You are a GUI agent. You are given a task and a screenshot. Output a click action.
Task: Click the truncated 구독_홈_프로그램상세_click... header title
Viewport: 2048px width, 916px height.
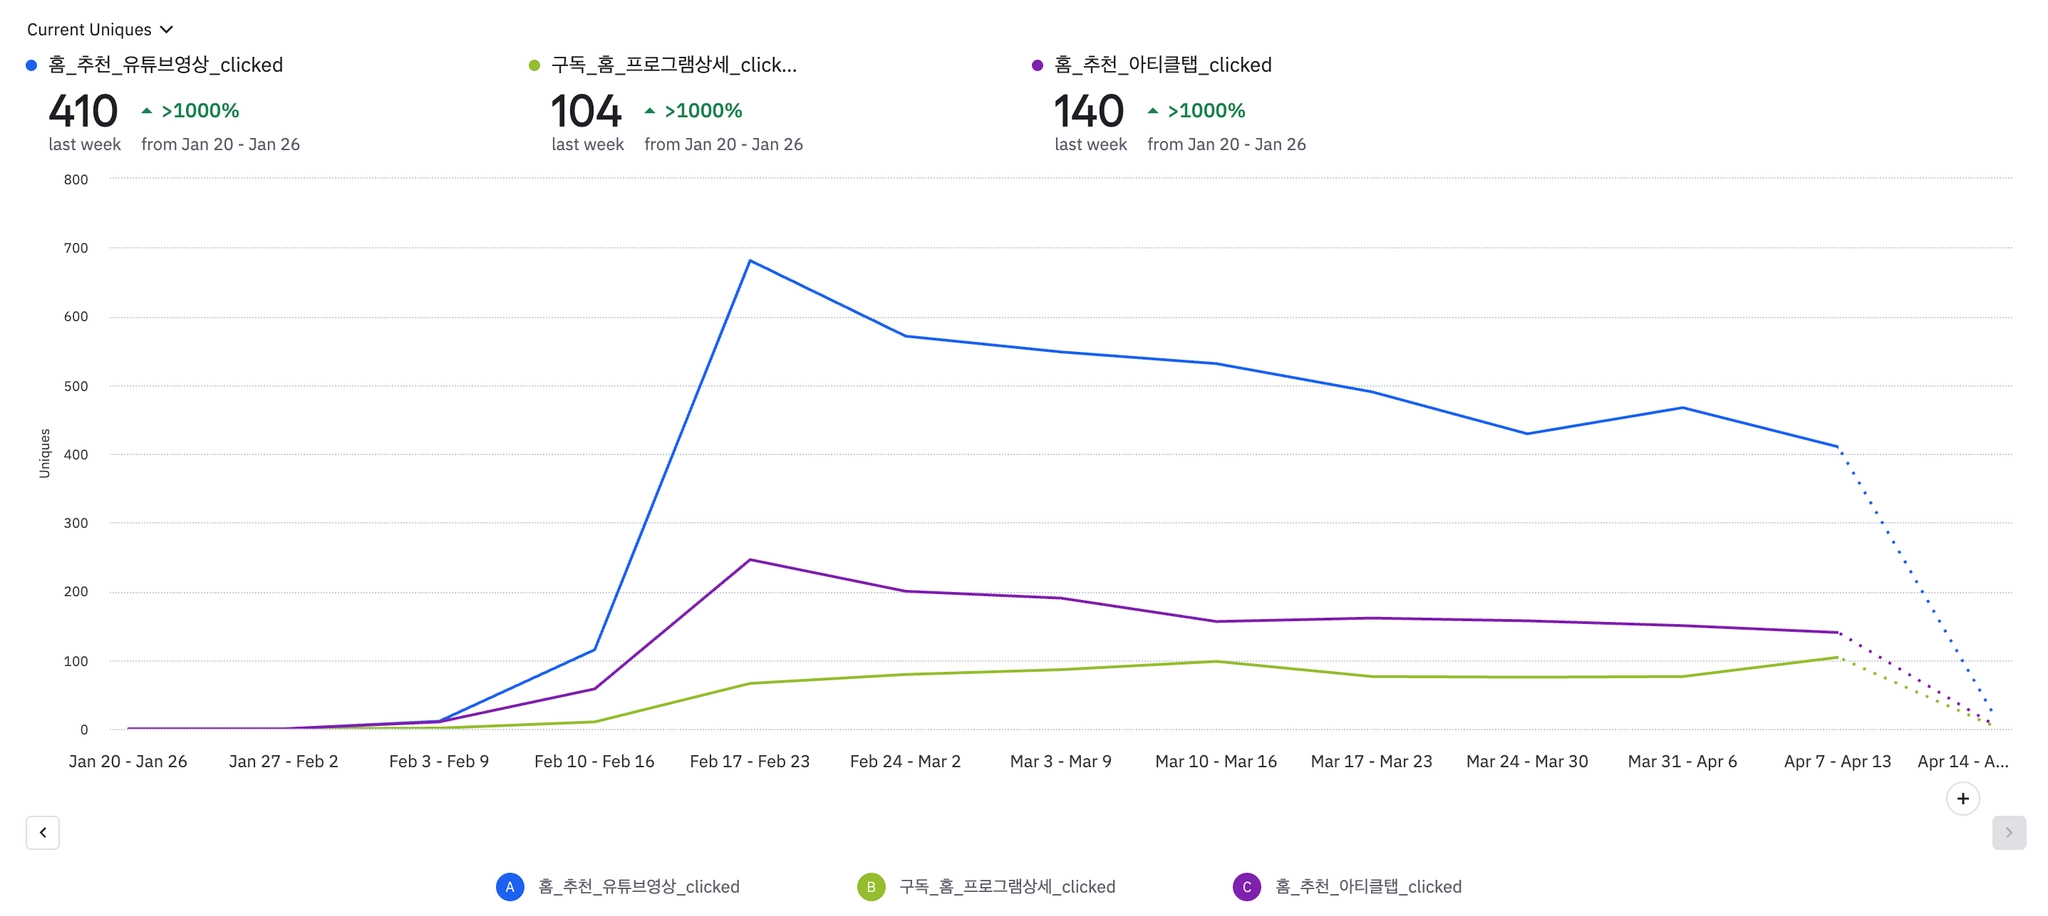(674, 66)
